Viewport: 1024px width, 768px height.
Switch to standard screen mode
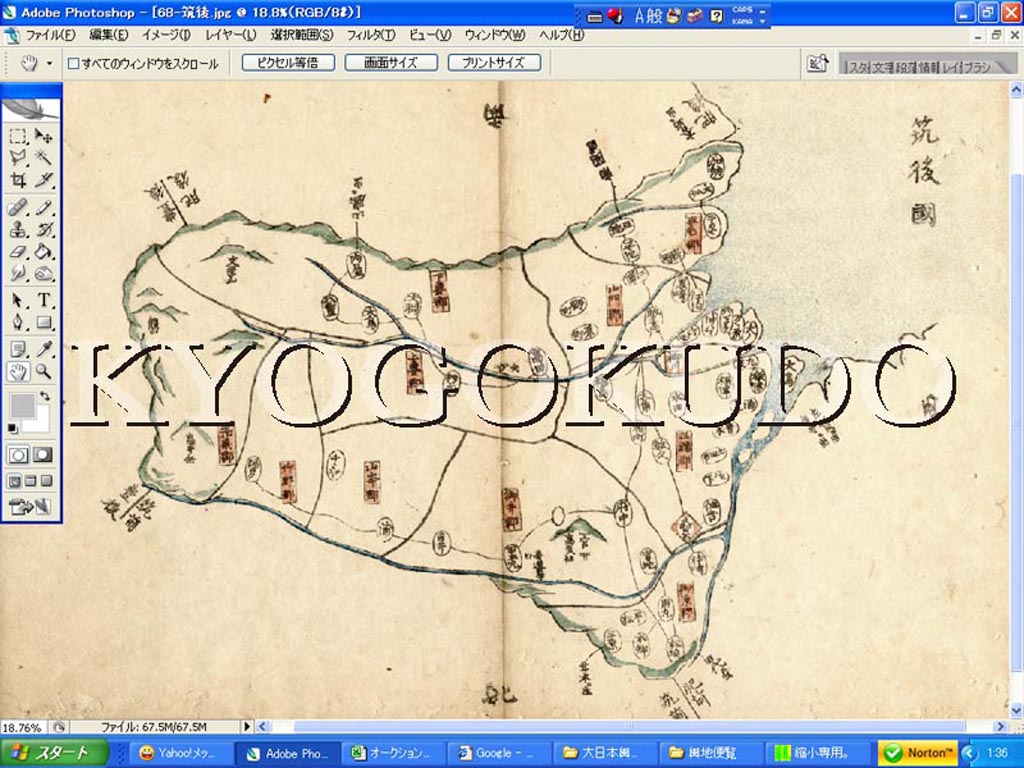(x=14, y=481)
